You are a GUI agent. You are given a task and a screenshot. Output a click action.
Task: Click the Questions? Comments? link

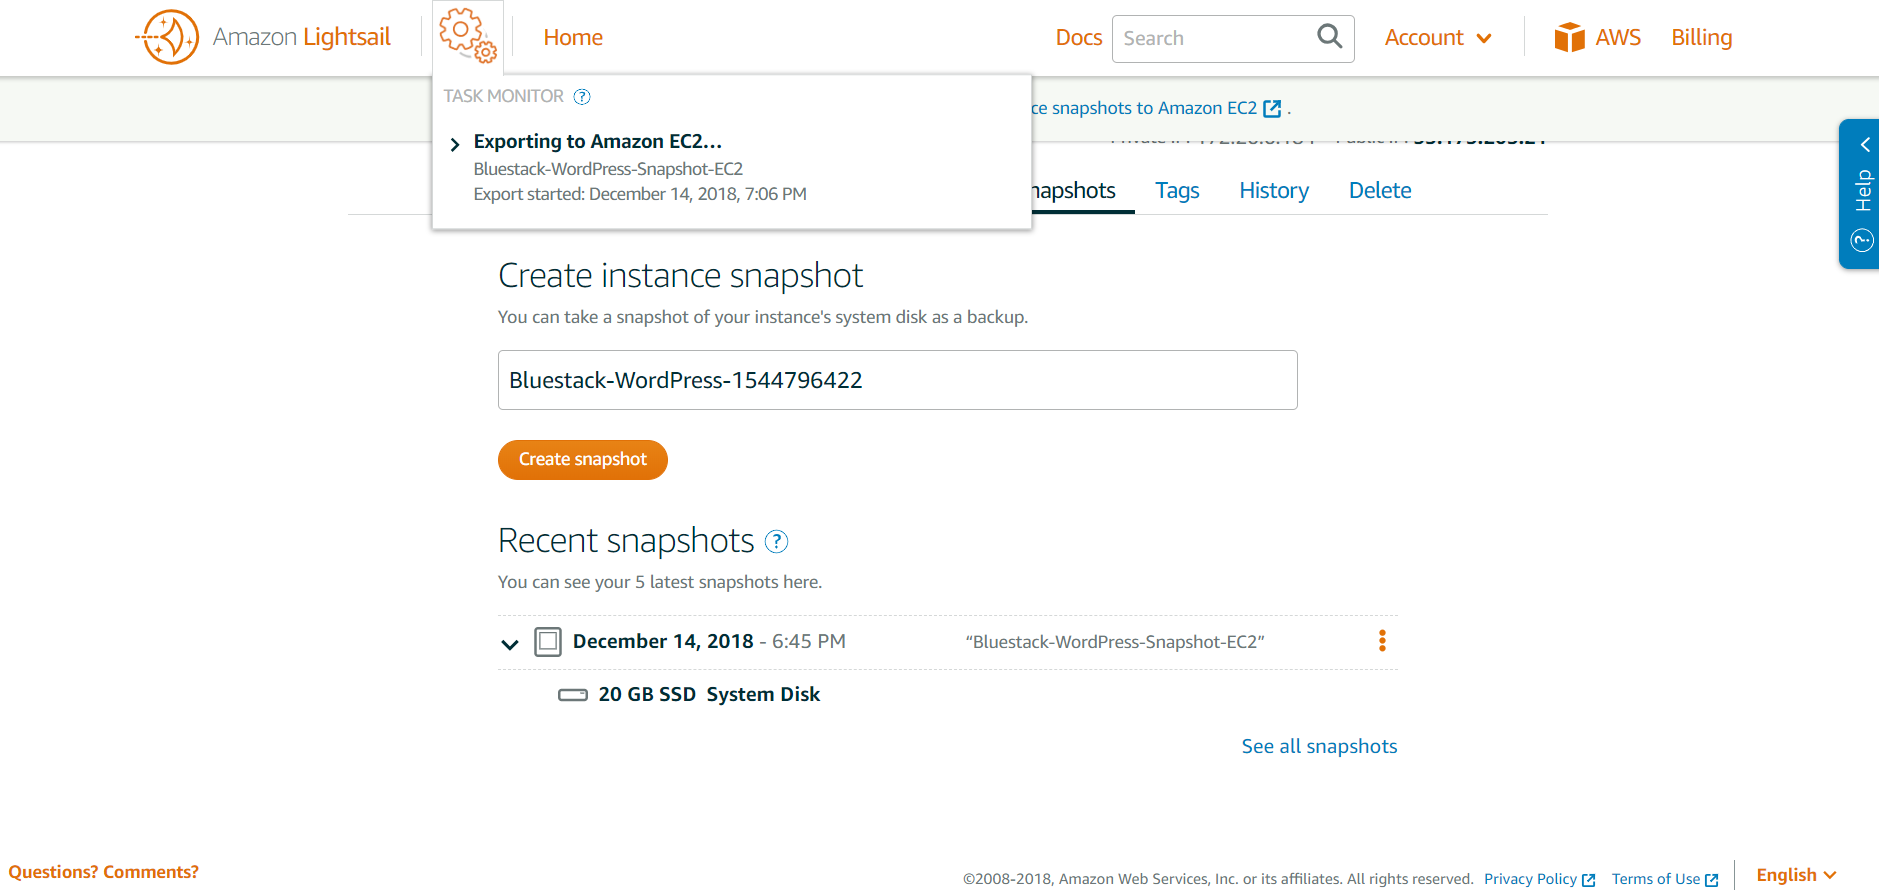(104, 872)
